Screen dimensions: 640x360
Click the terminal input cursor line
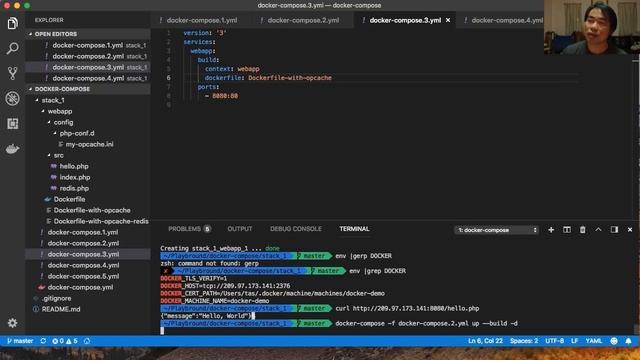[x=162, y=331]
